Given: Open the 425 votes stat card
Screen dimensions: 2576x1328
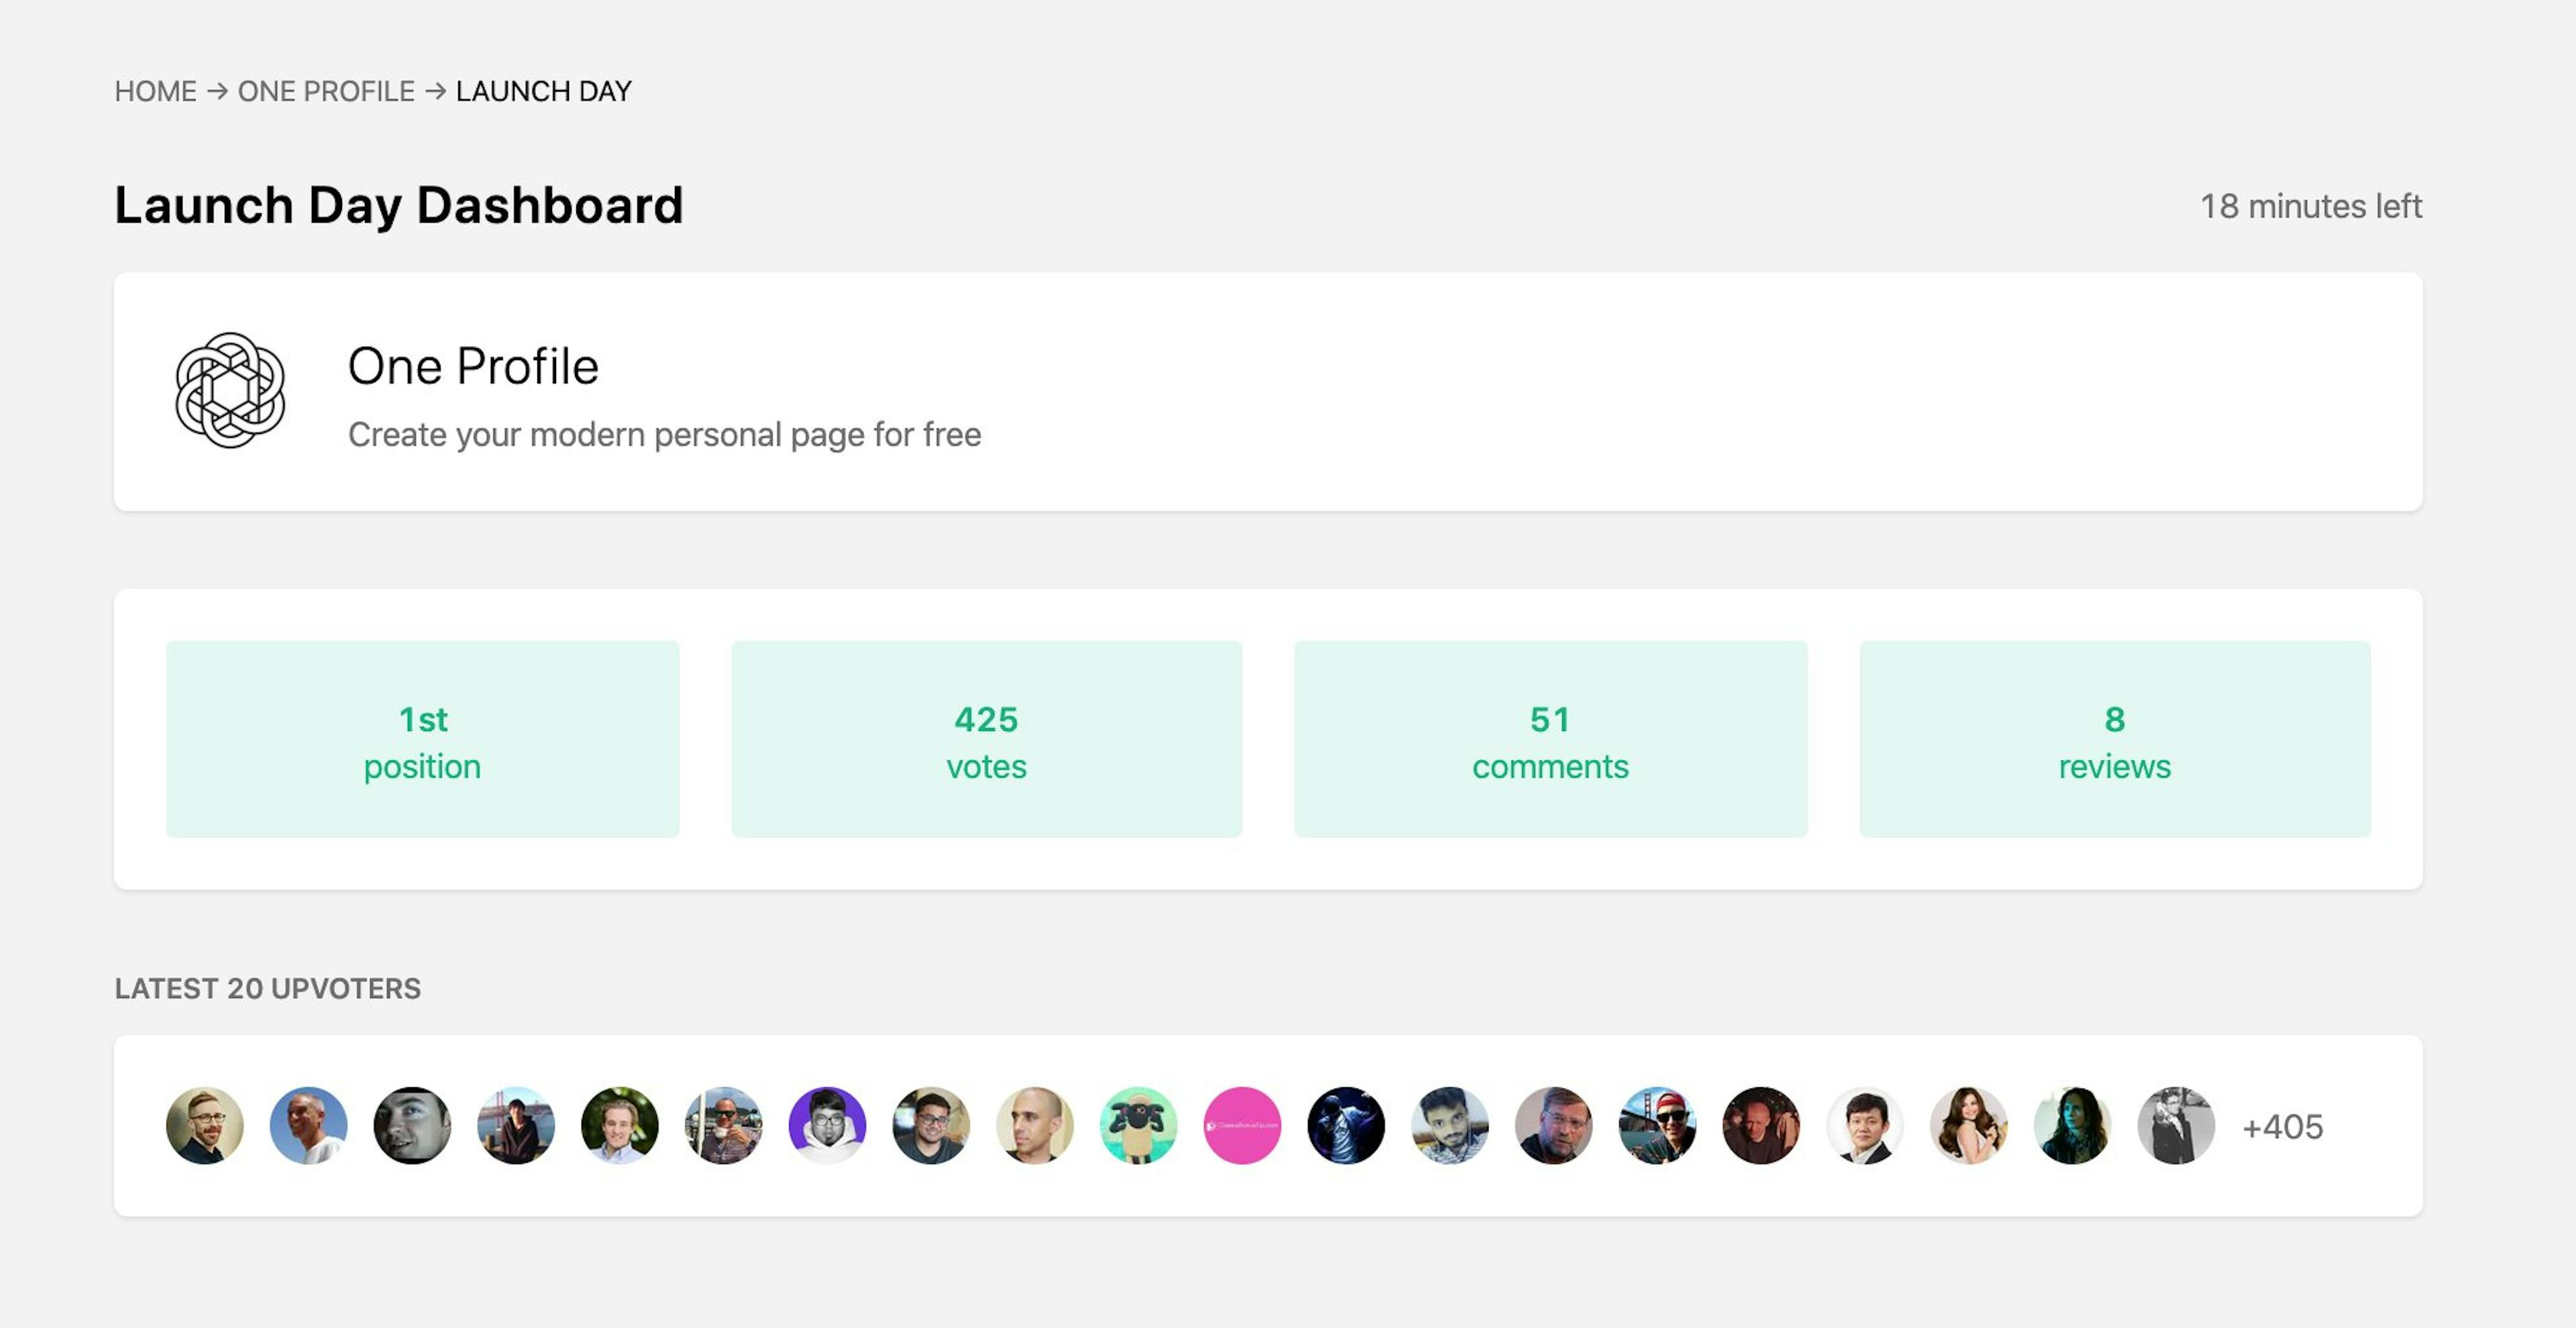Looking at the screenshot, I should 986,739.
